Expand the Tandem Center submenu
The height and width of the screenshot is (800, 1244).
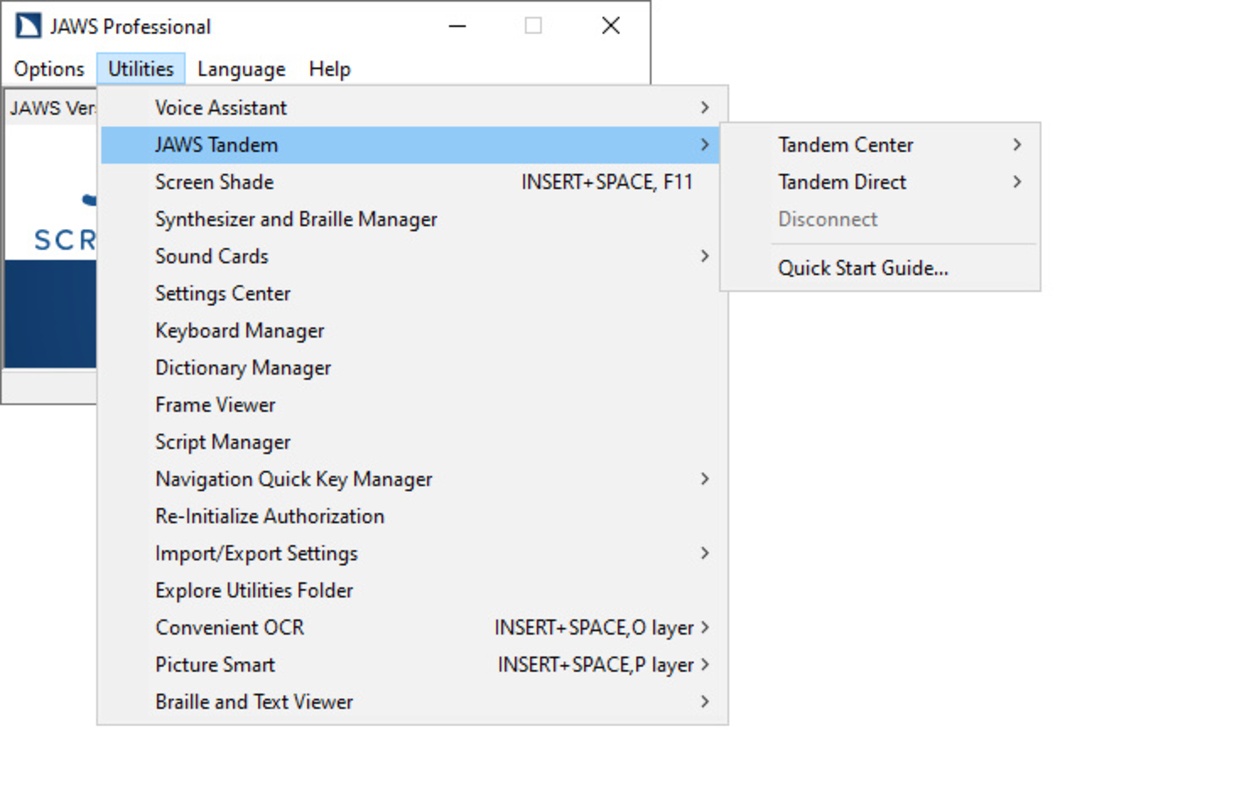(845, 145)
